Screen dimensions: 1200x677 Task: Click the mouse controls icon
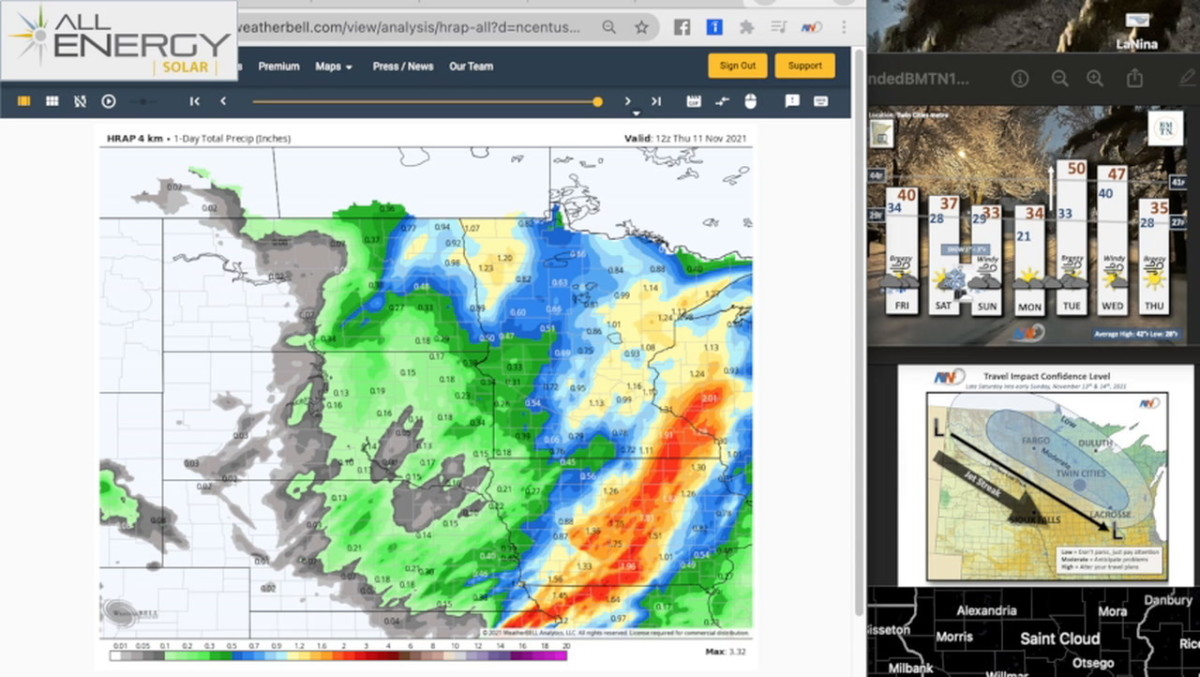[750, 101]
